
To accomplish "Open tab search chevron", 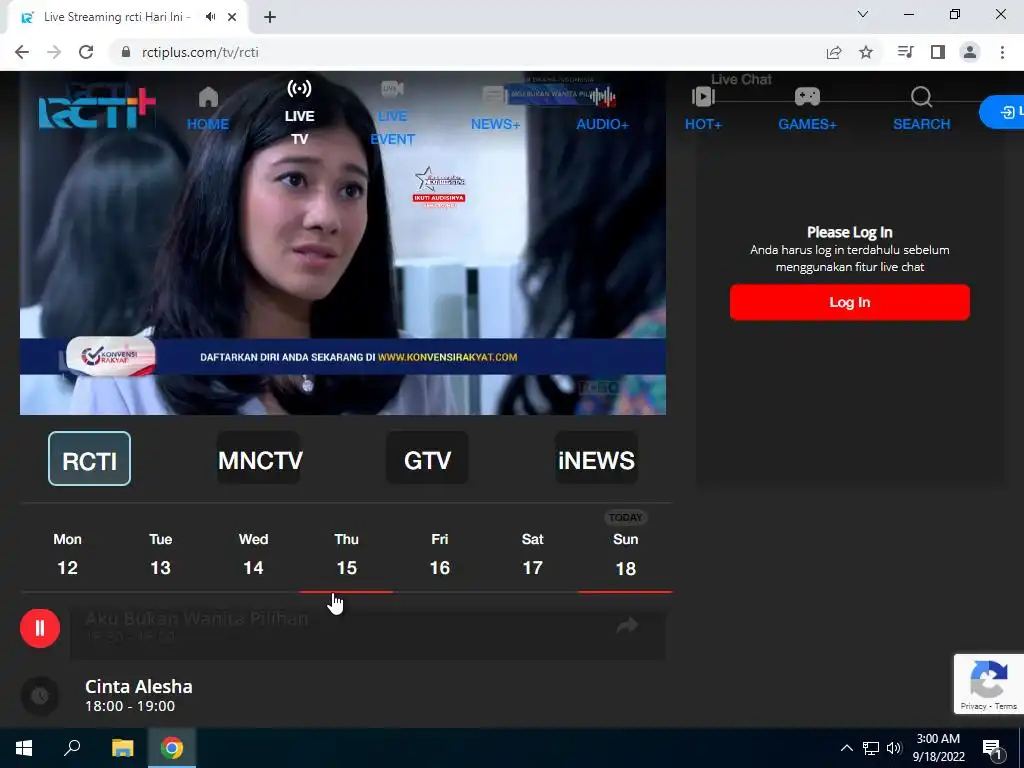I will click(x=863, y=14).
